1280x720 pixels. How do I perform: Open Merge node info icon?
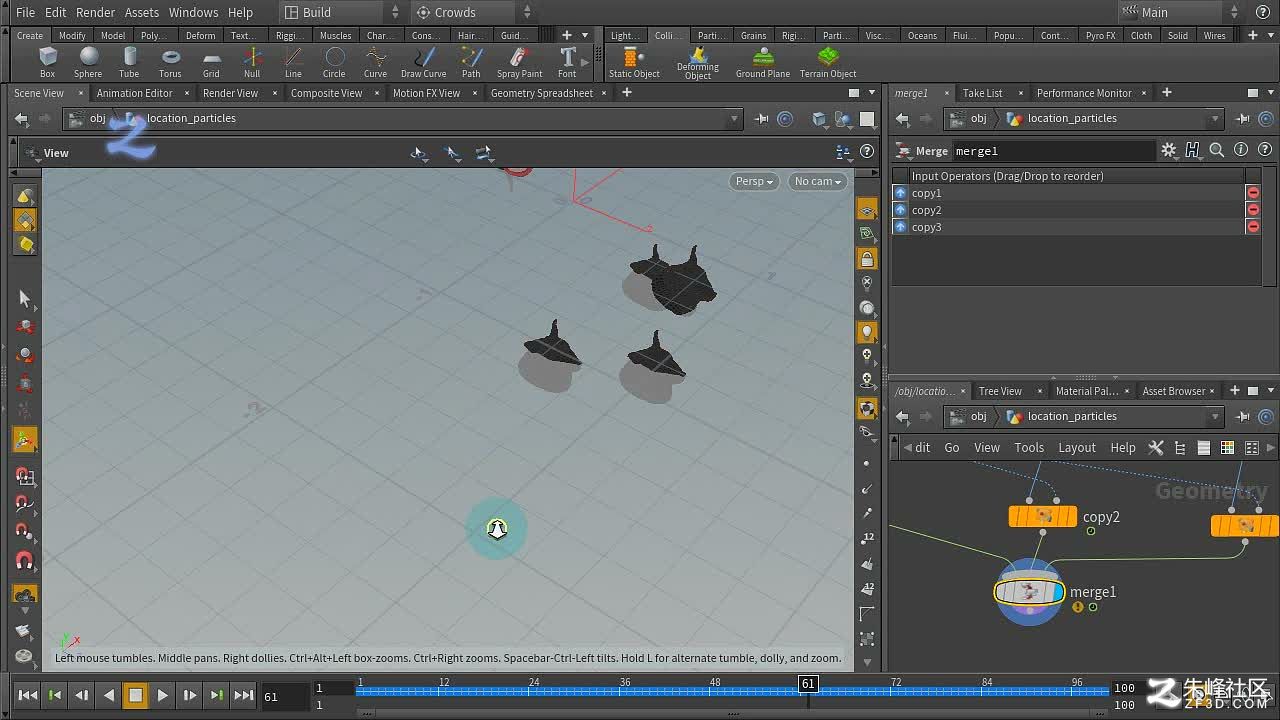tap(1241, 150)
